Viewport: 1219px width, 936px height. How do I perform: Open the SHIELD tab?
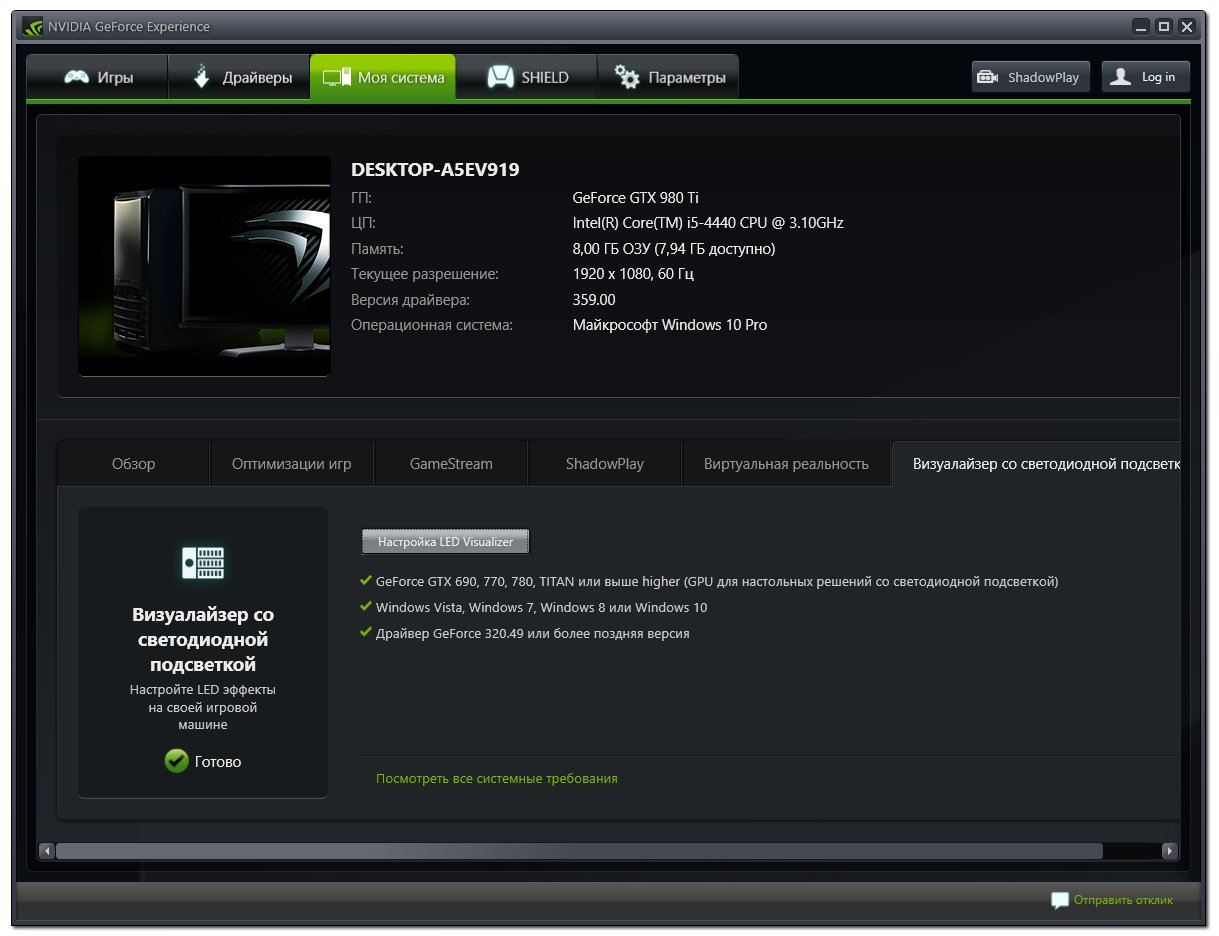(526, 77)
